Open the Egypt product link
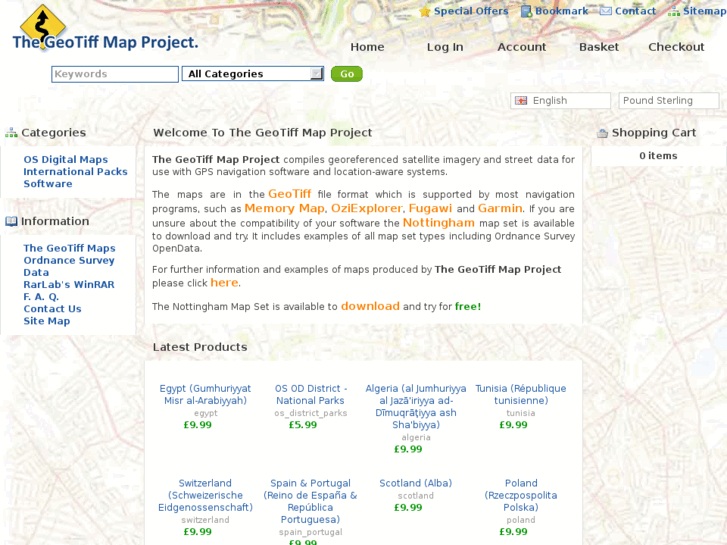Screen dimensions: 727x545 205,394
